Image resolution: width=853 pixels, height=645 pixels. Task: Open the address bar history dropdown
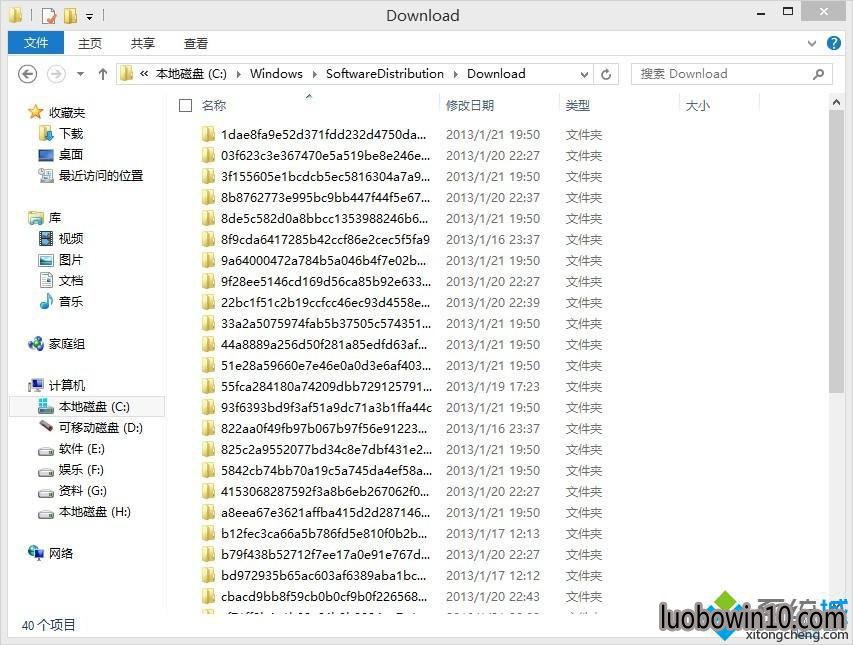584,74
